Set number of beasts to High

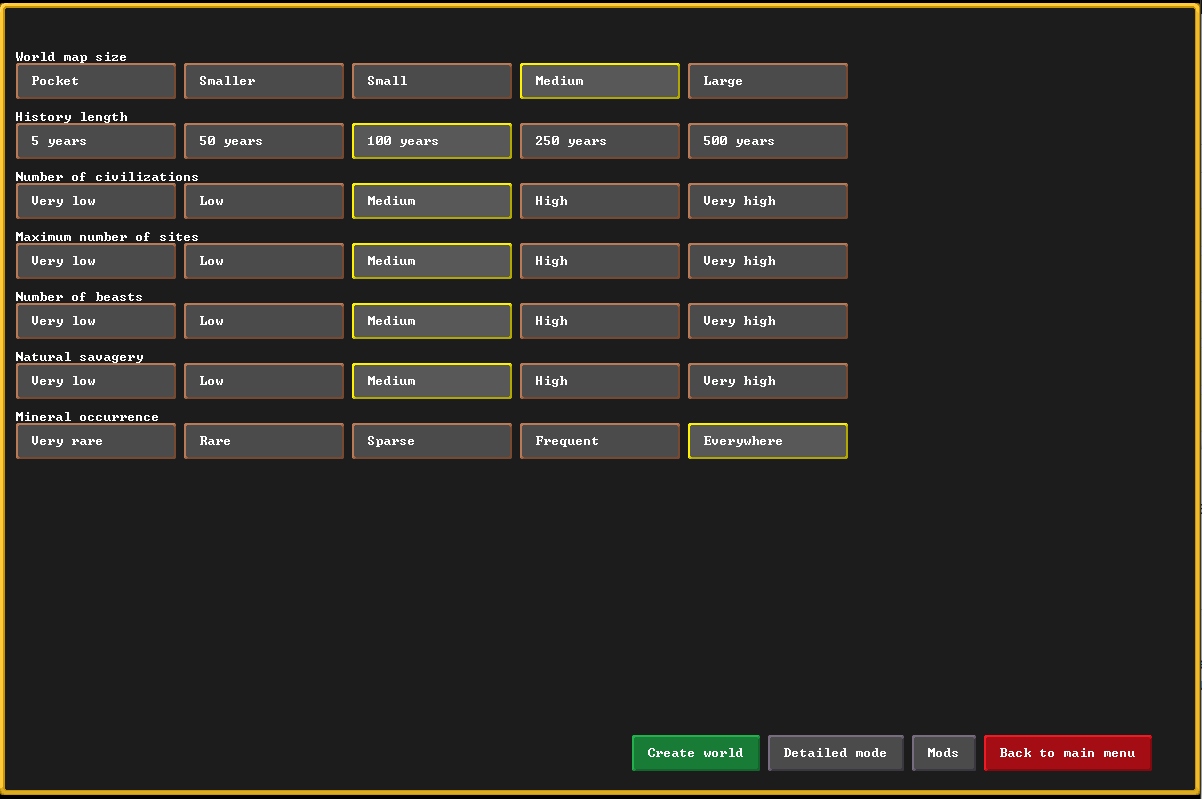pyautogui.click(x=599, y=321)
